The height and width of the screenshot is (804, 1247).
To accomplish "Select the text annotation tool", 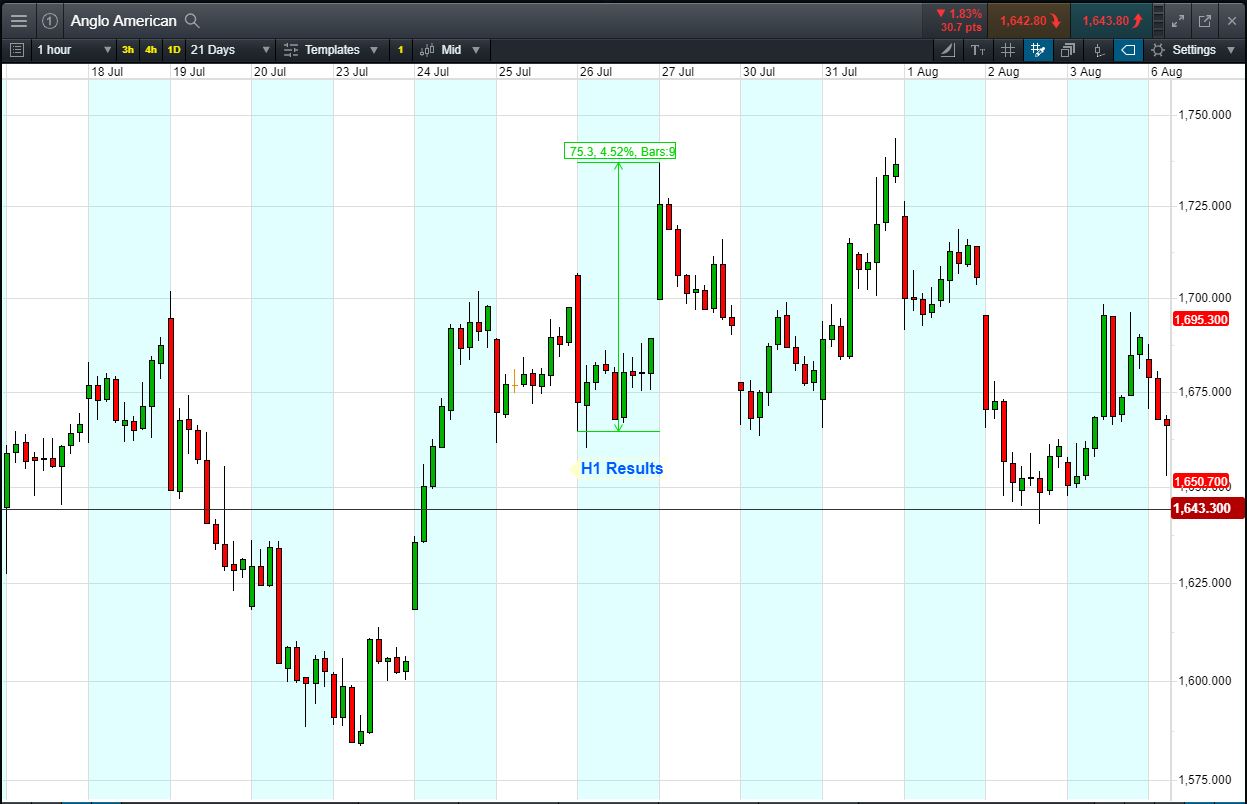I will [978, 50].
